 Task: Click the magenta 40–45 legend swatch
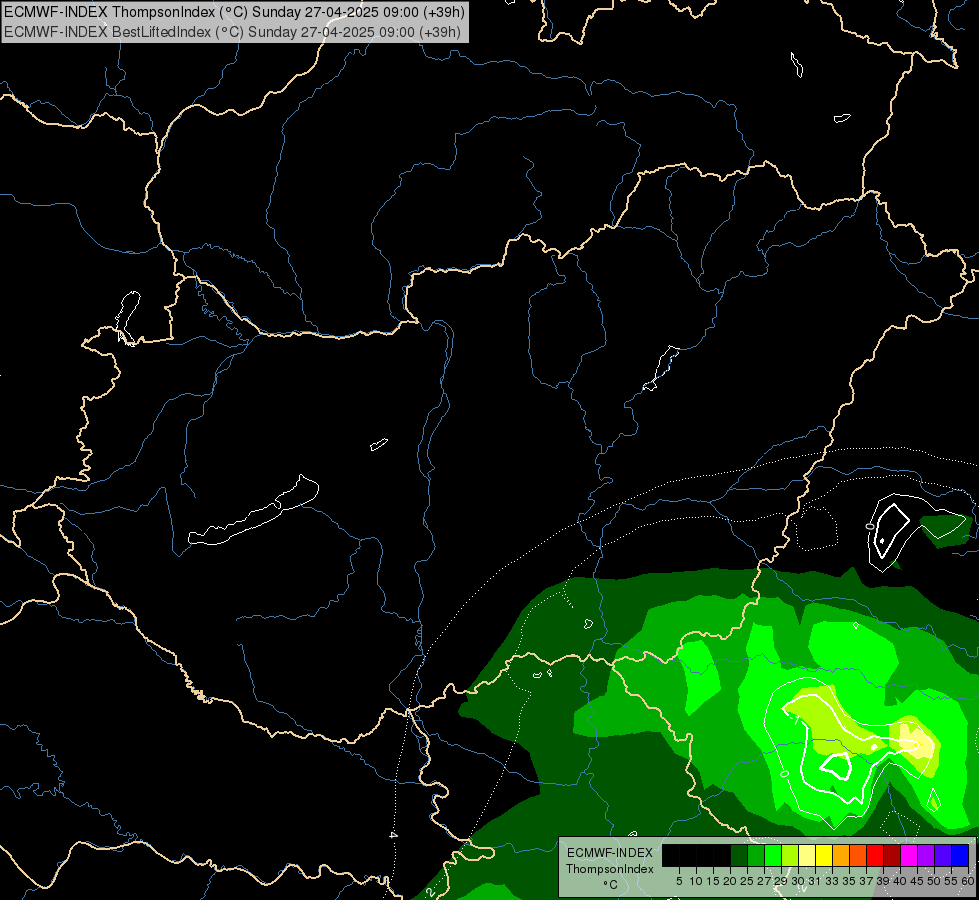pyautogui.click(x=909, y=855)
